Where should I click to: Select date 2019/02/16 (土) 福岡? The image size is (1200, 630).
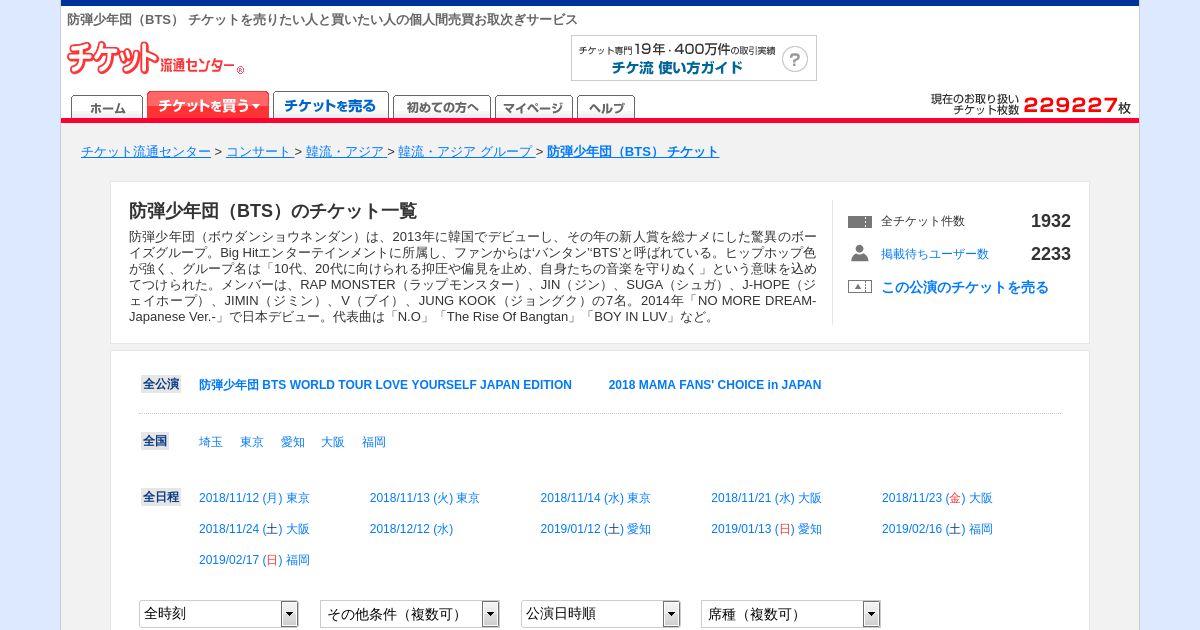pos(937,529)
